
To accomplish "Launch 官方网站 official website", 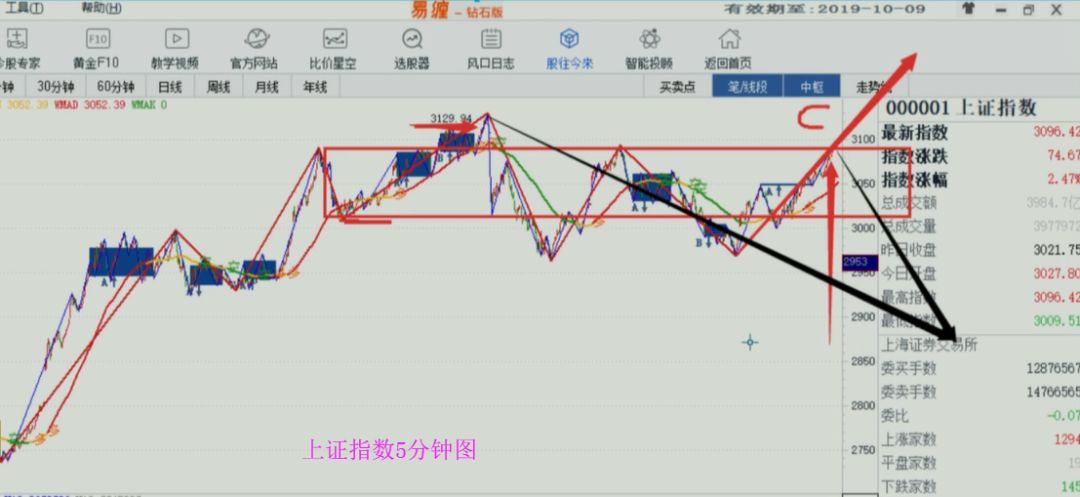I will tap(254, 47).
